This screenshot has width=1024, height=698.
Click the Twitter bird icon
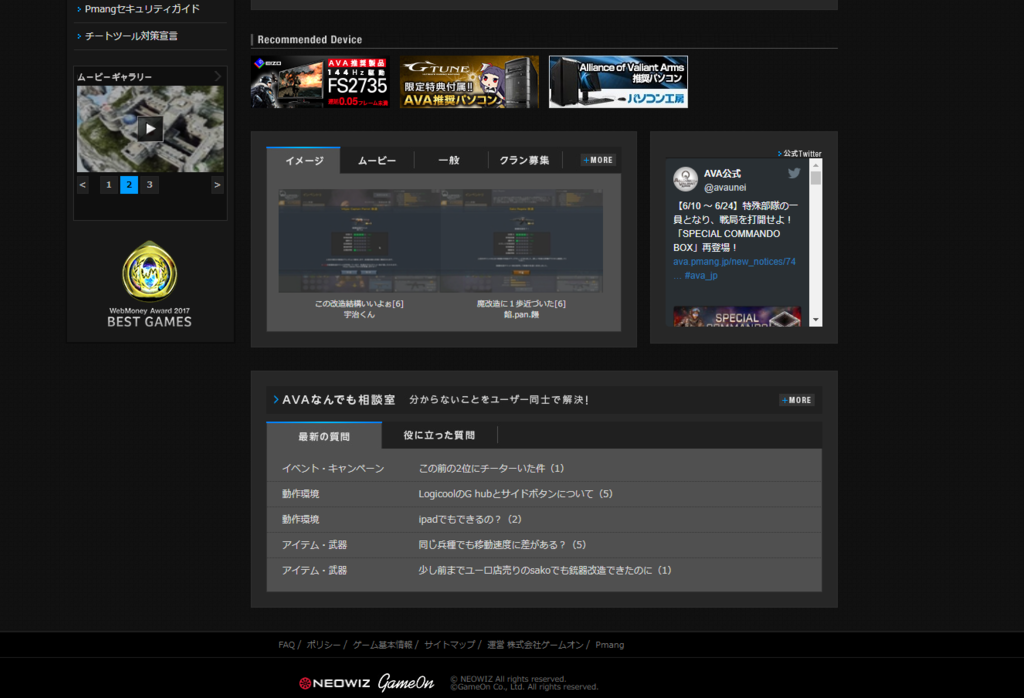click(794, 173)
